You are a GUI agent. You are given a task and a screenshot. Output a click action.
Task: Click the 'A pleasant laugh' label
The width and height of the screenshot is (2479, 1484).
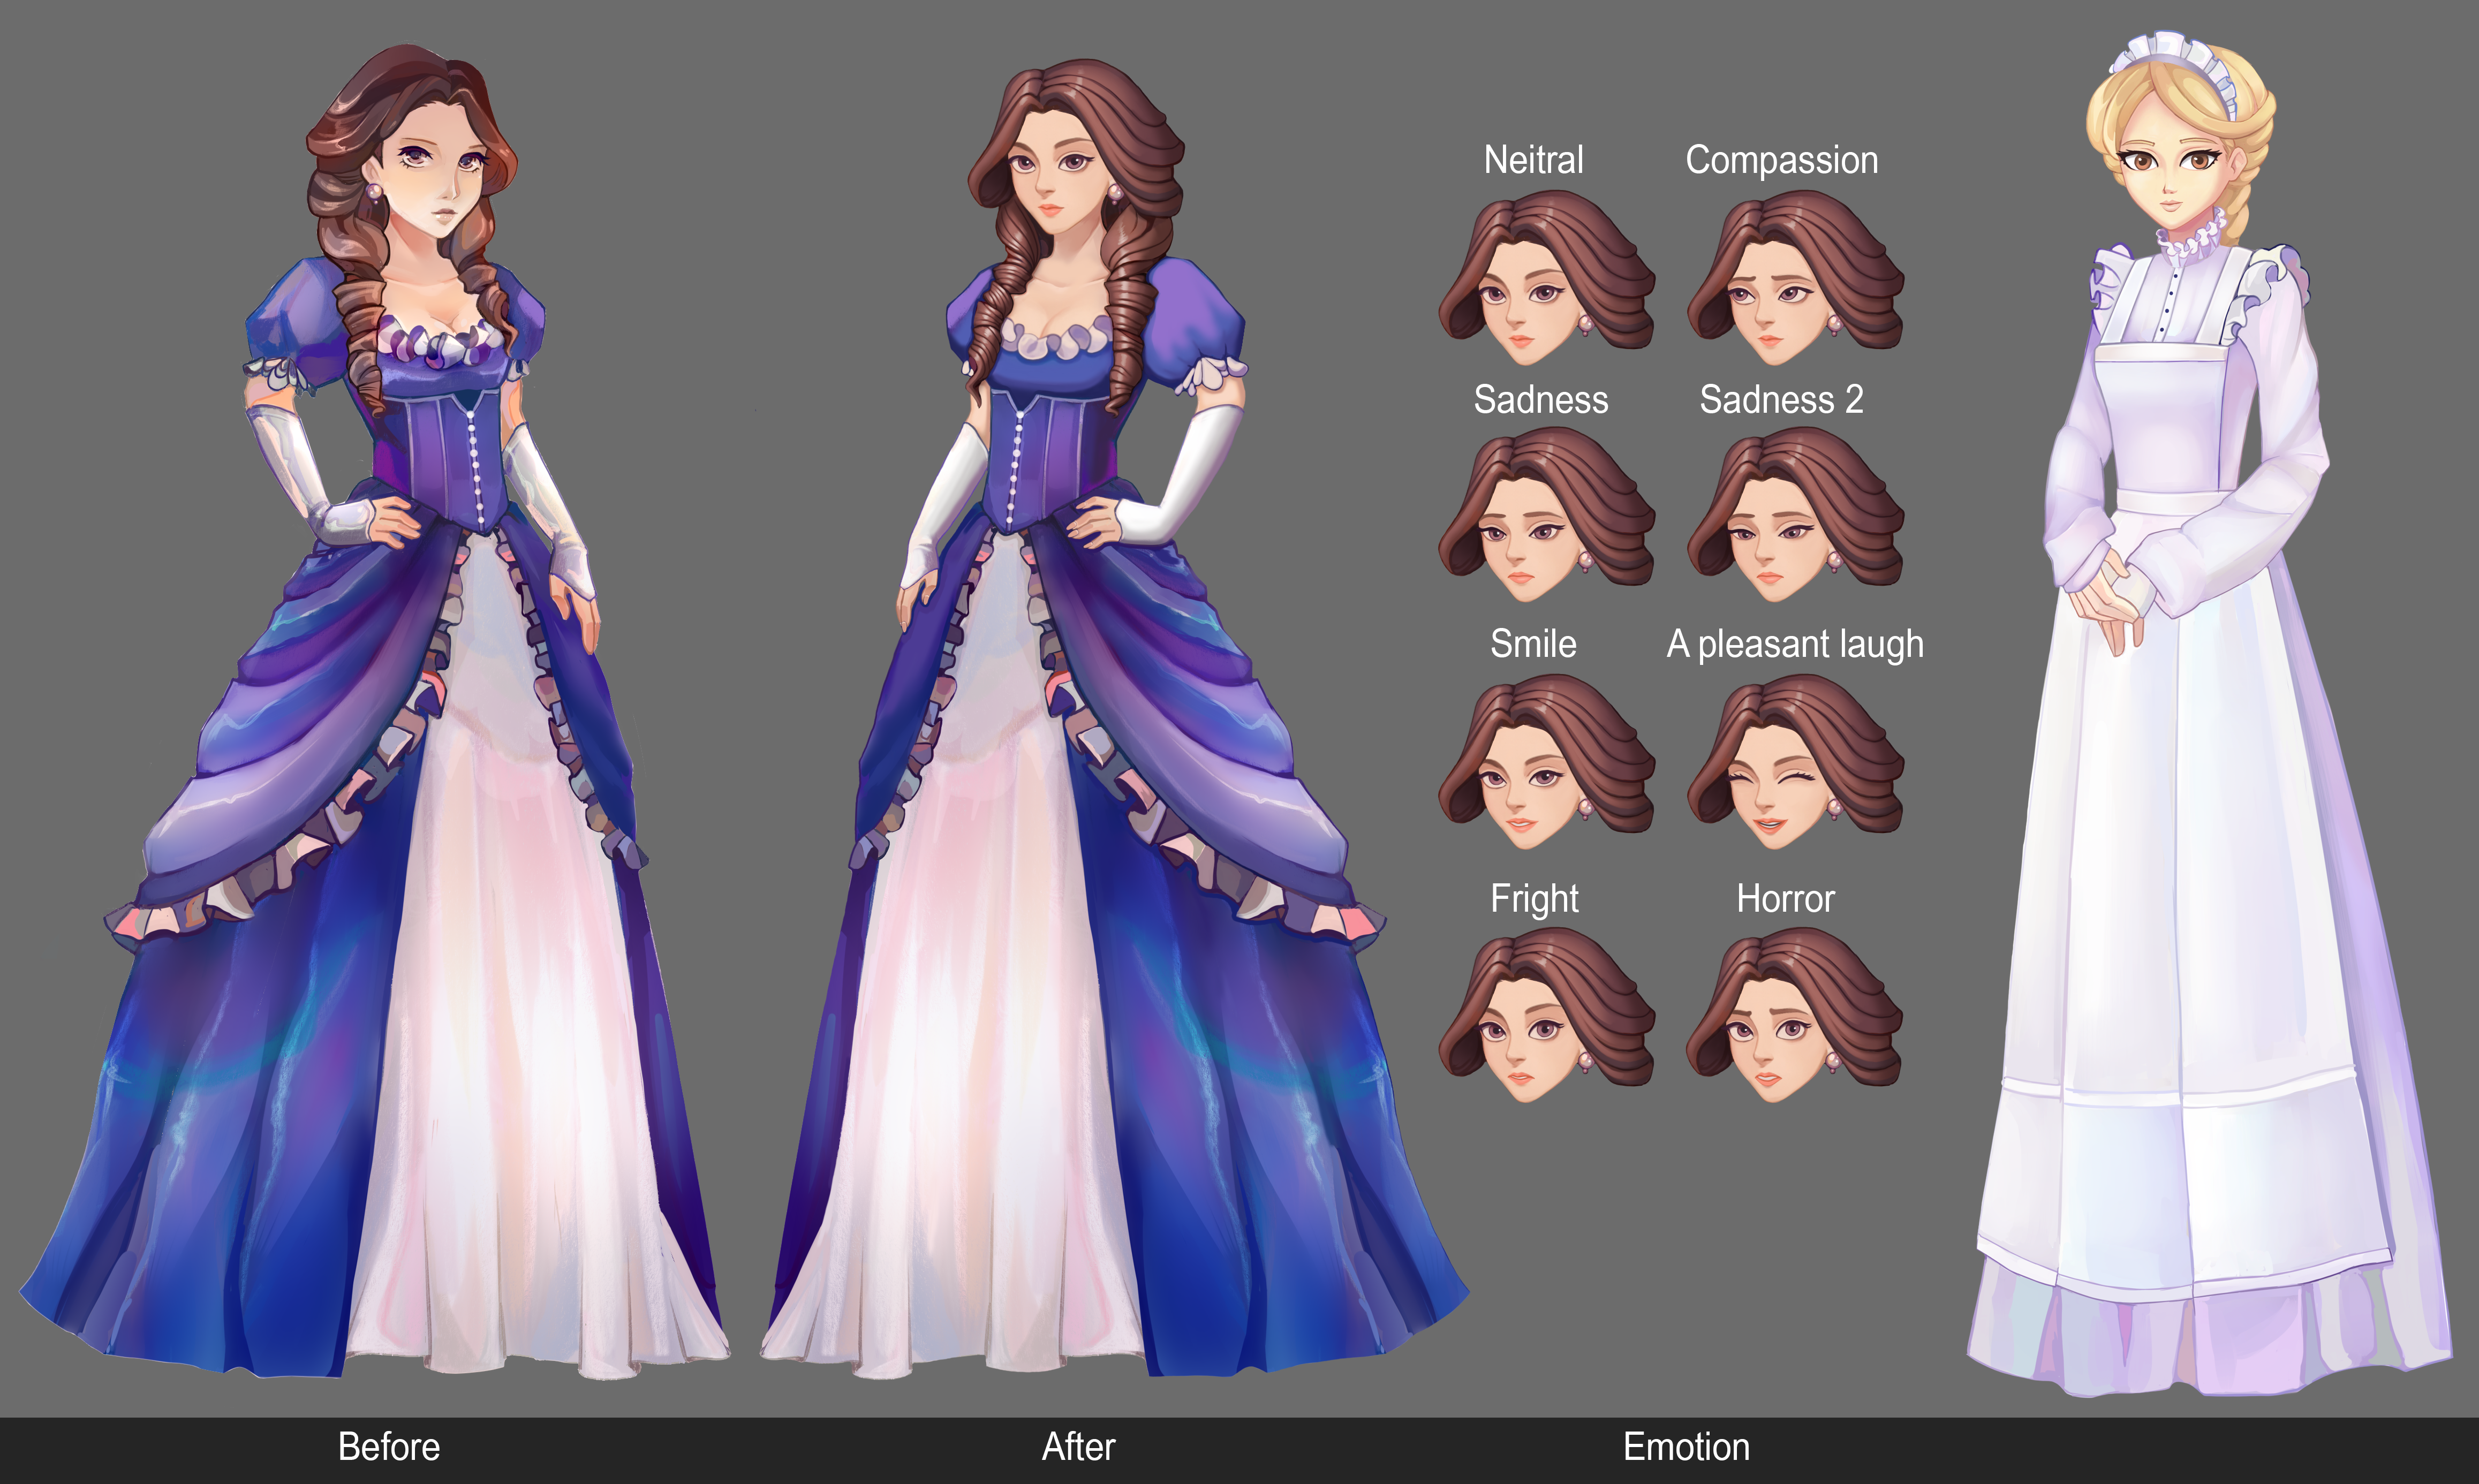point(1795,645)
